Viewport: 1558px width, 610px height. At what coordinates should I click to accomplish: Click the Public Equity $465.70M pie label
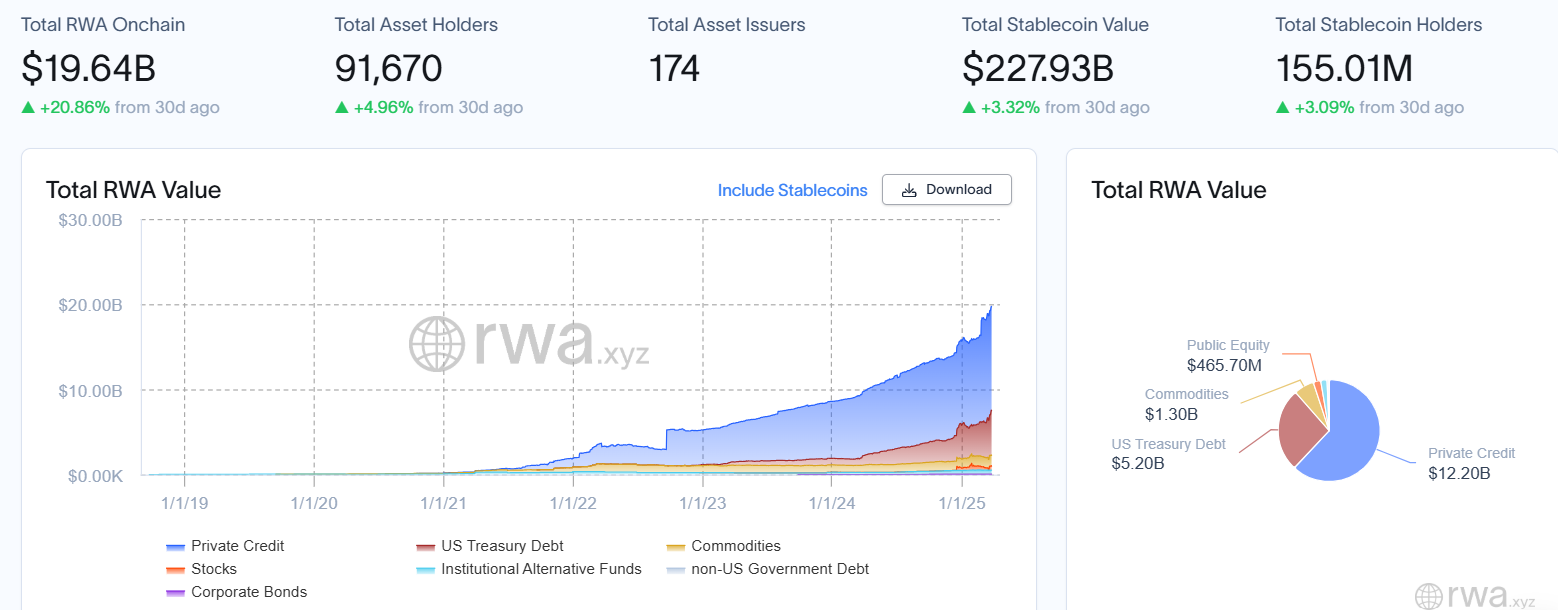pos(1227,356)
